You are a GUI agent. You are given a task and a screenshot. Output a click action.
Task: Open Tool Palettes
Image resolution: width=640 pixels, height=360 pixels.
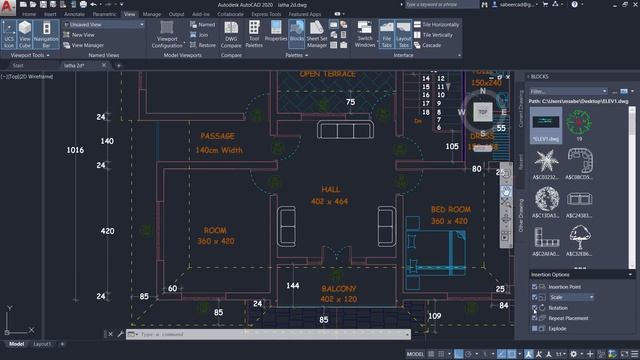point(254,35)
